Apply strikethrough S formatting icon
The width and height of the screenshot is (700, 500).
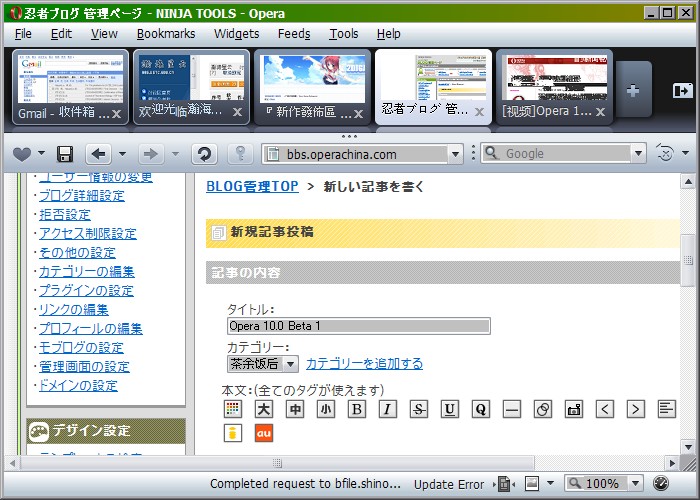click(x=418, y=408)
